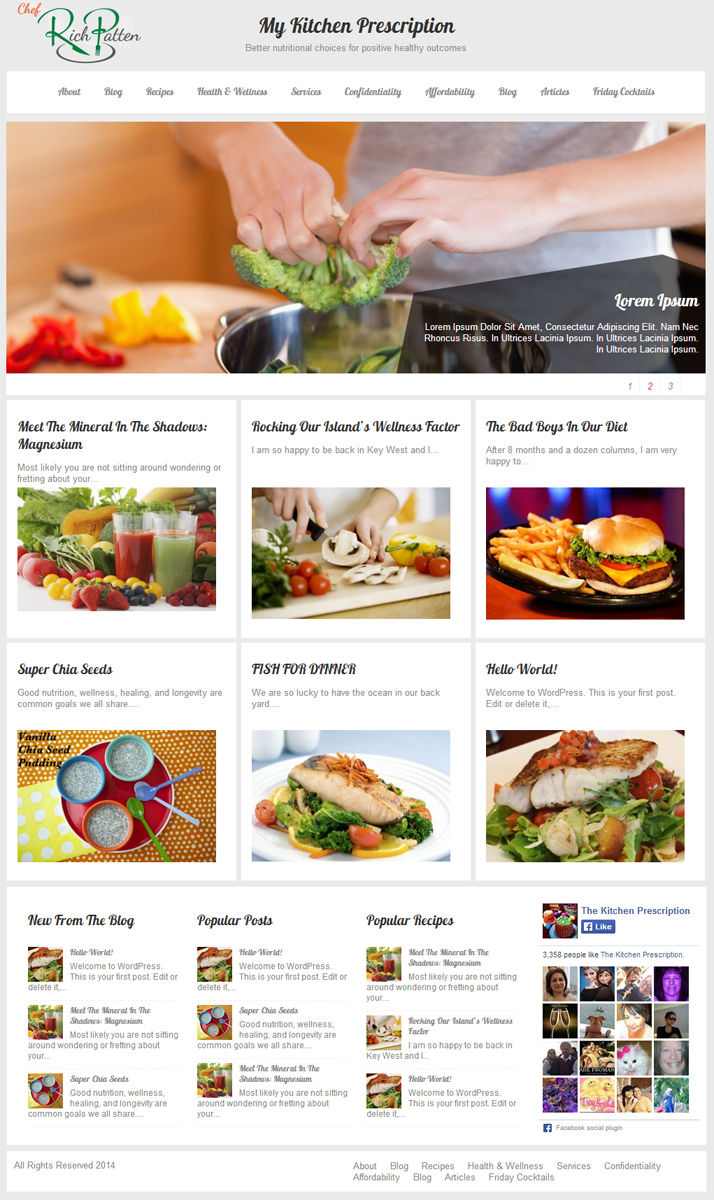Open 'FISH FOR DINNER' post title

coord(304,669)
